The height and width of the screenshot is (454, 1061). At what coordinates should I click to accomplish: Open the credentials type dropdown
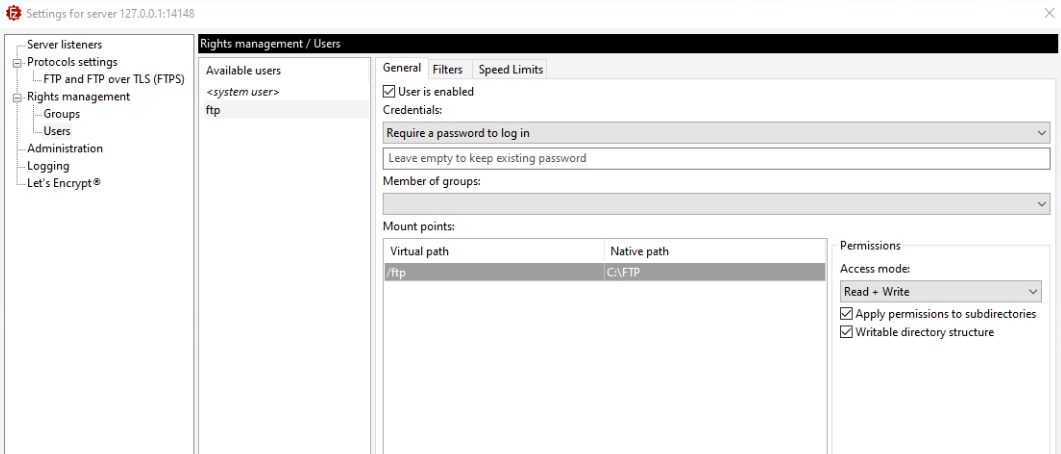pyautogui.click(x=715, y=133)
